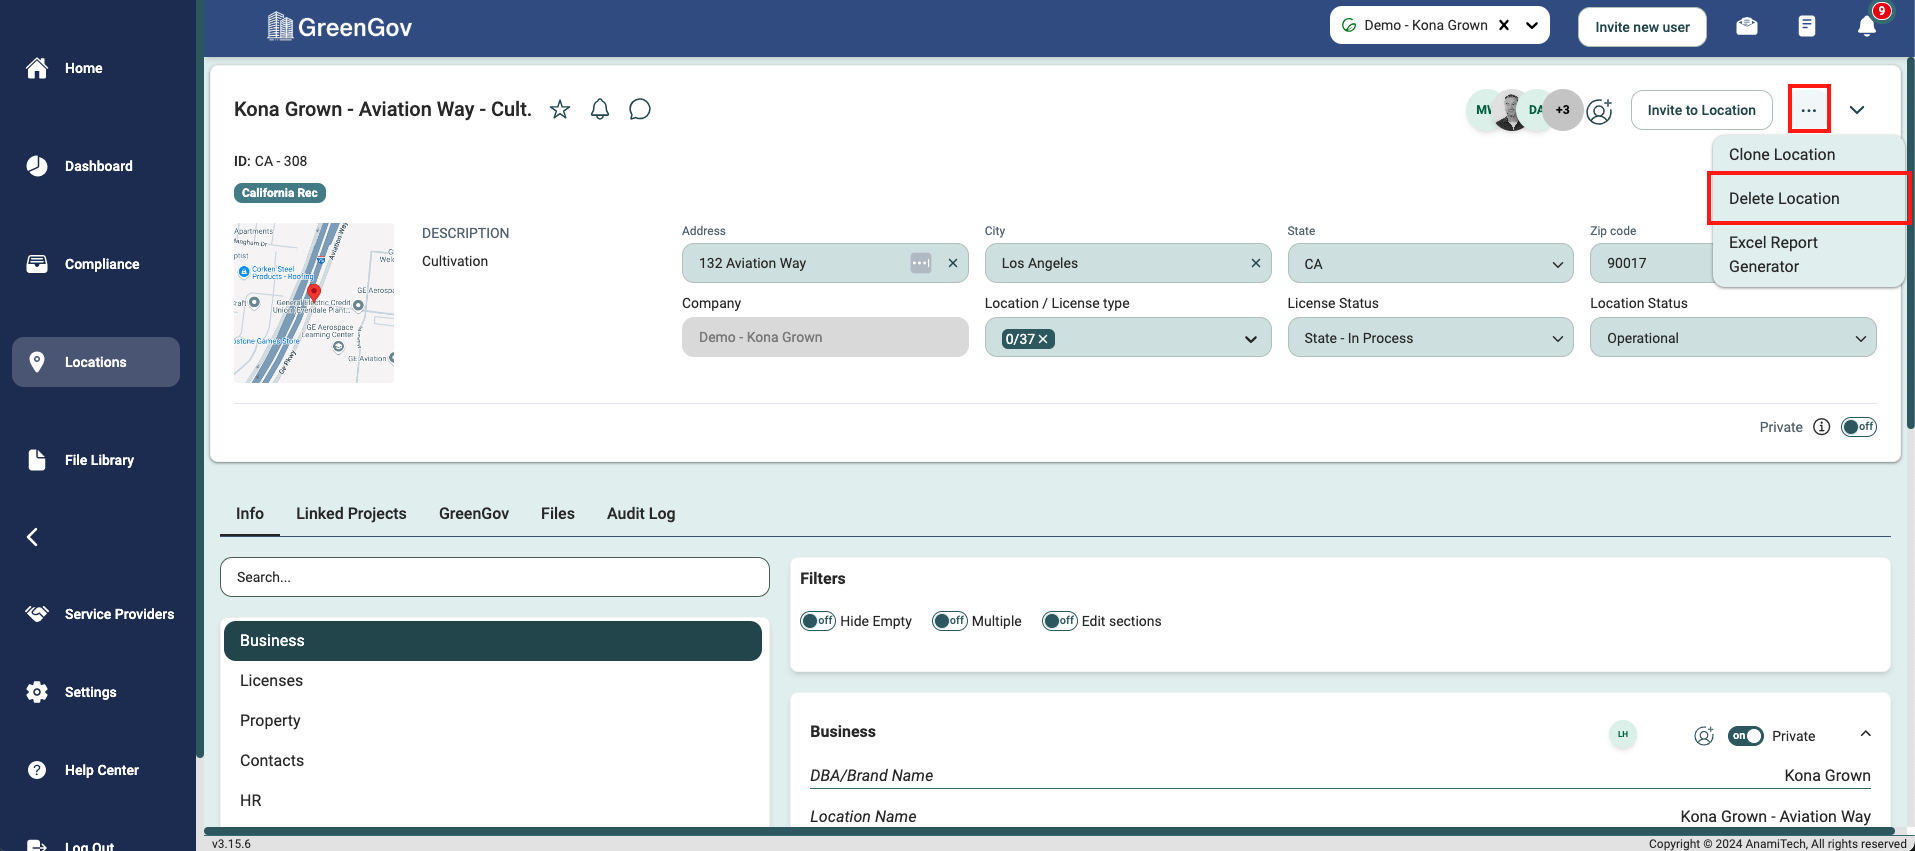Click the Private info icon

click(1822, 427)
